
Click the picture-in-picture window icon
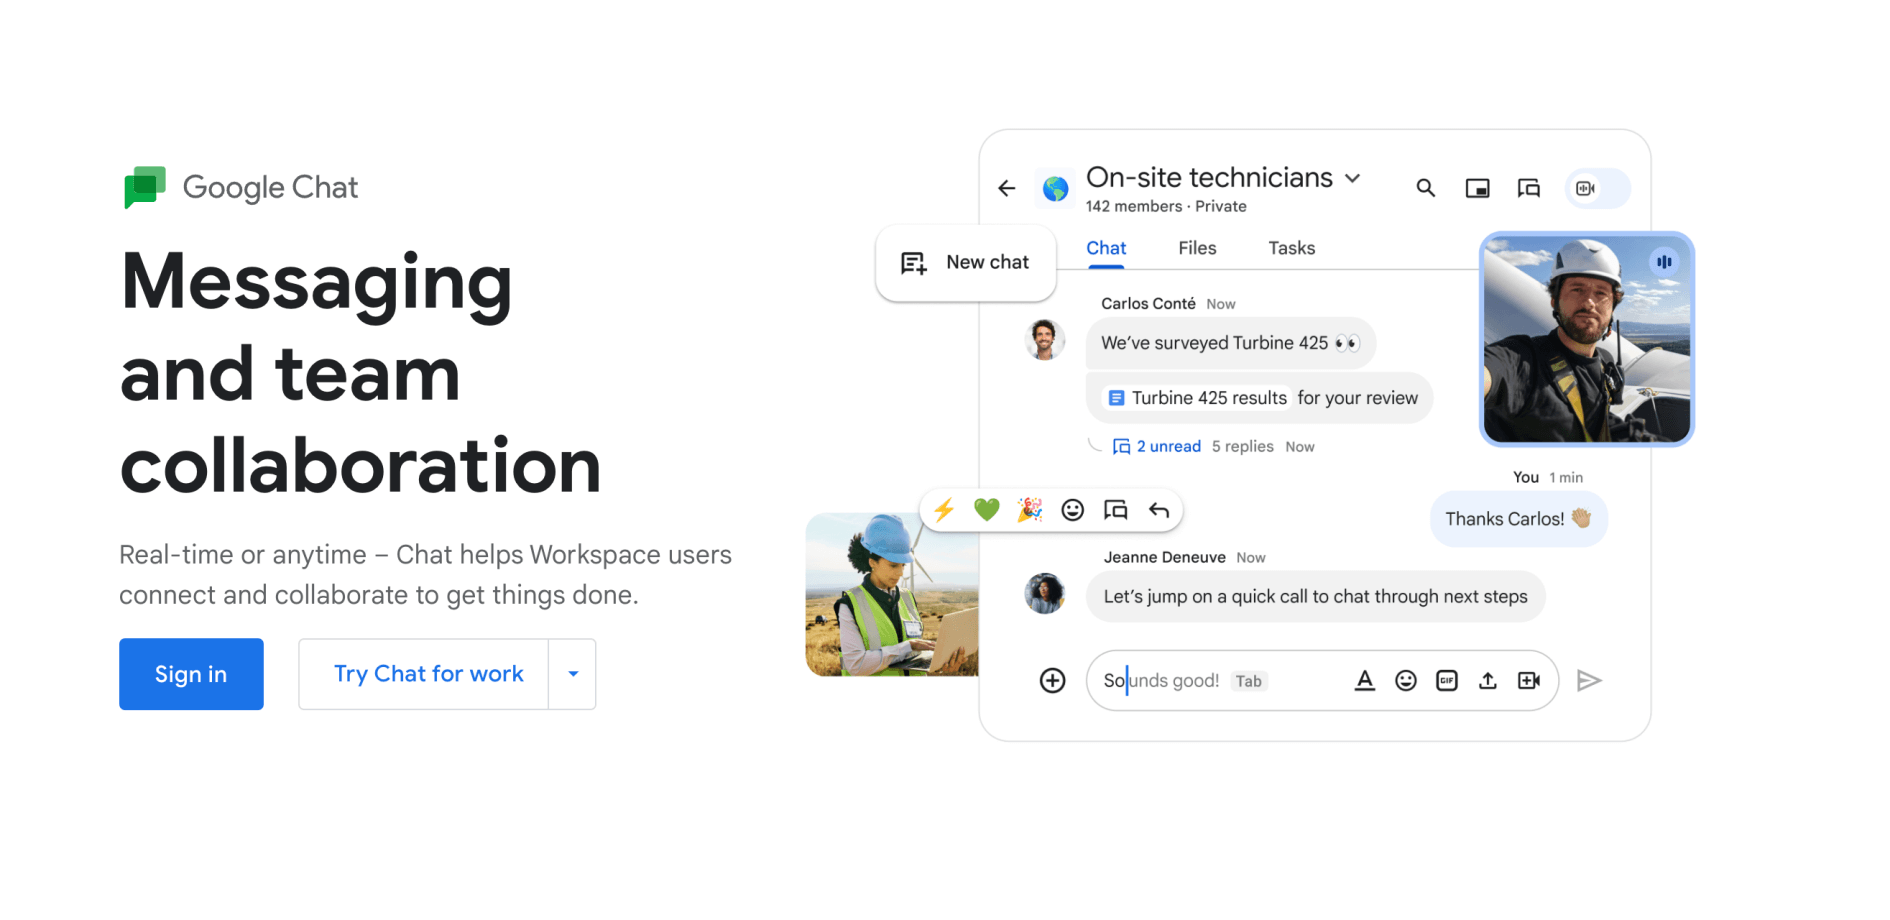click(x=1477, y=188)
